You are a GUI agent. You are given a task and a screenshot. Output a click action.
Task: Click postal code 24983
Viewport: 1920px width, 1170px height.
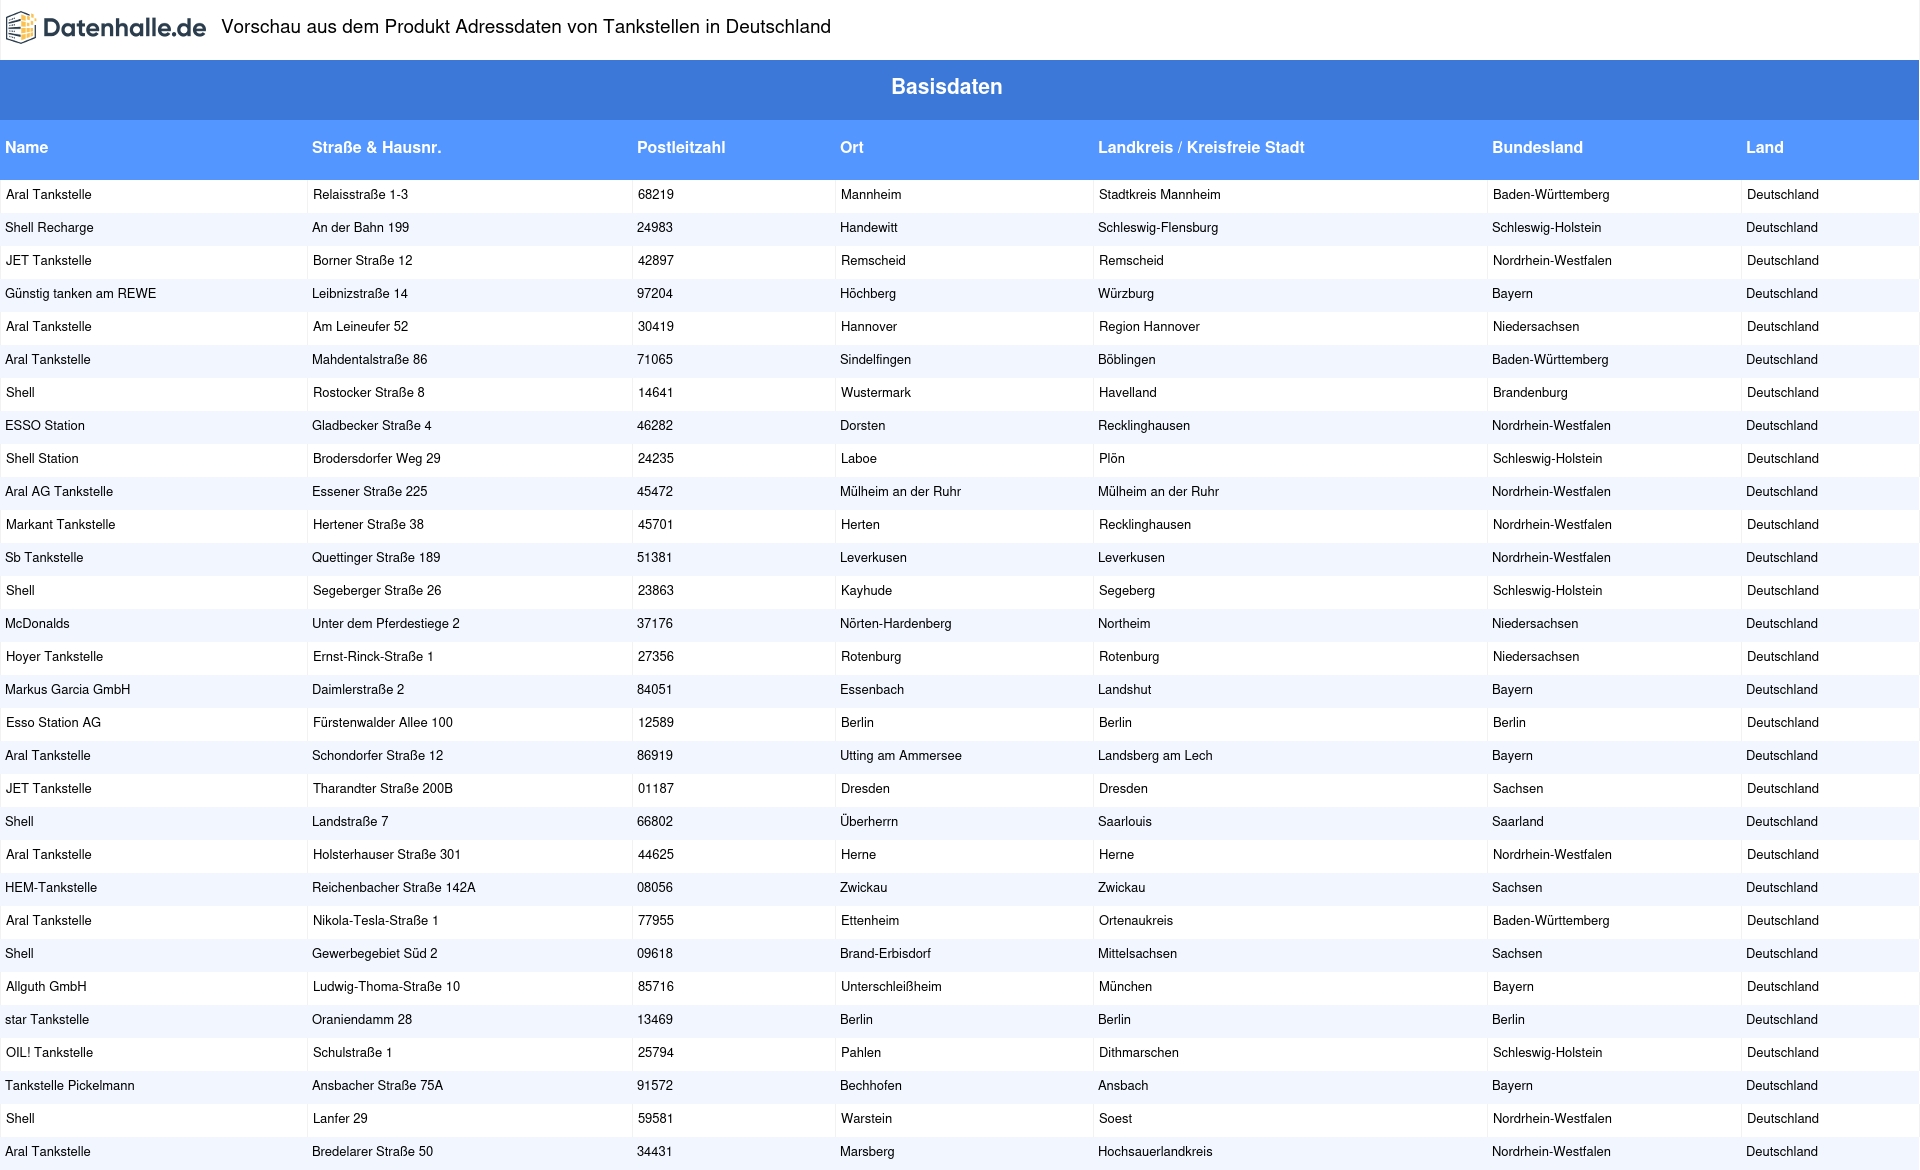coord(655,228)
